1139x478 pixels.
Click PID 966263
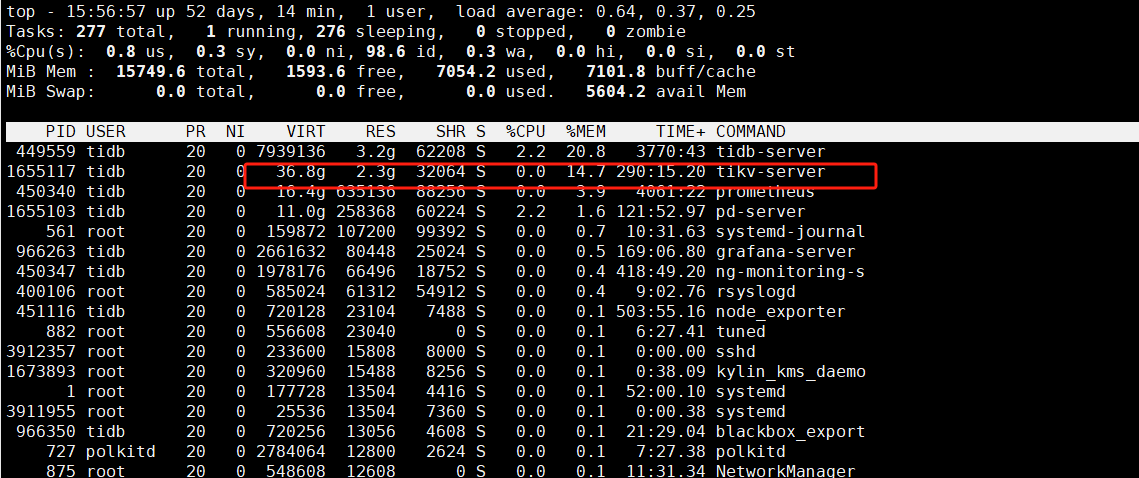click(45, 251)
